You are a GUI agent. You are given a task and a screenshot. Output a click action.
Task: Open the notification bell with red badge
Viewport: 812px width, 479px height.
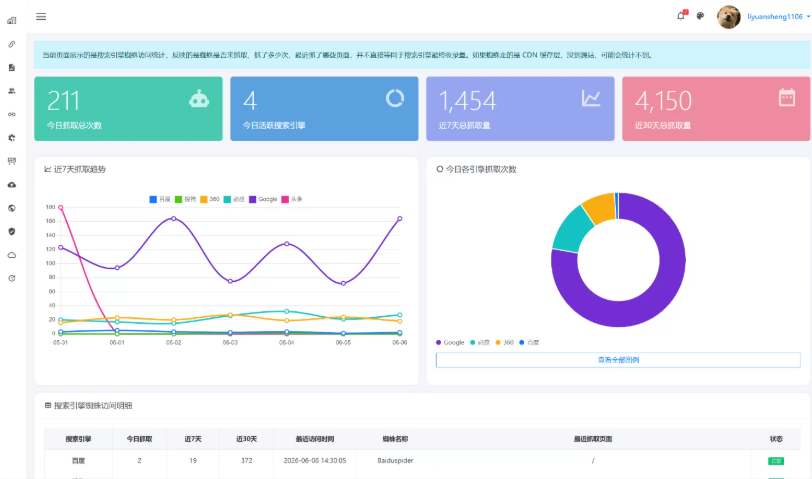[x=681, y=16]
